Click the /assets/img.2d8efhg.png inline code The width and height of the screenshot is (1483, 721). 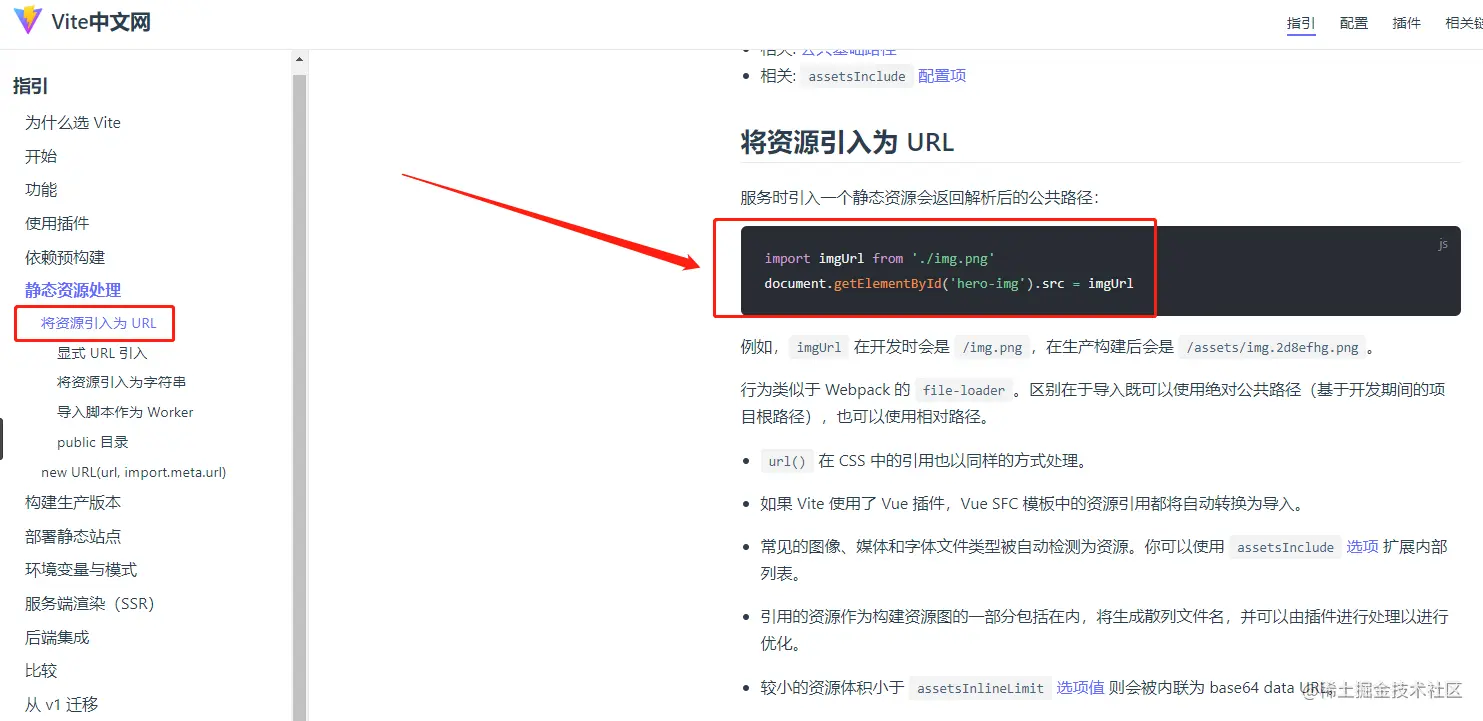(1272, 348)
